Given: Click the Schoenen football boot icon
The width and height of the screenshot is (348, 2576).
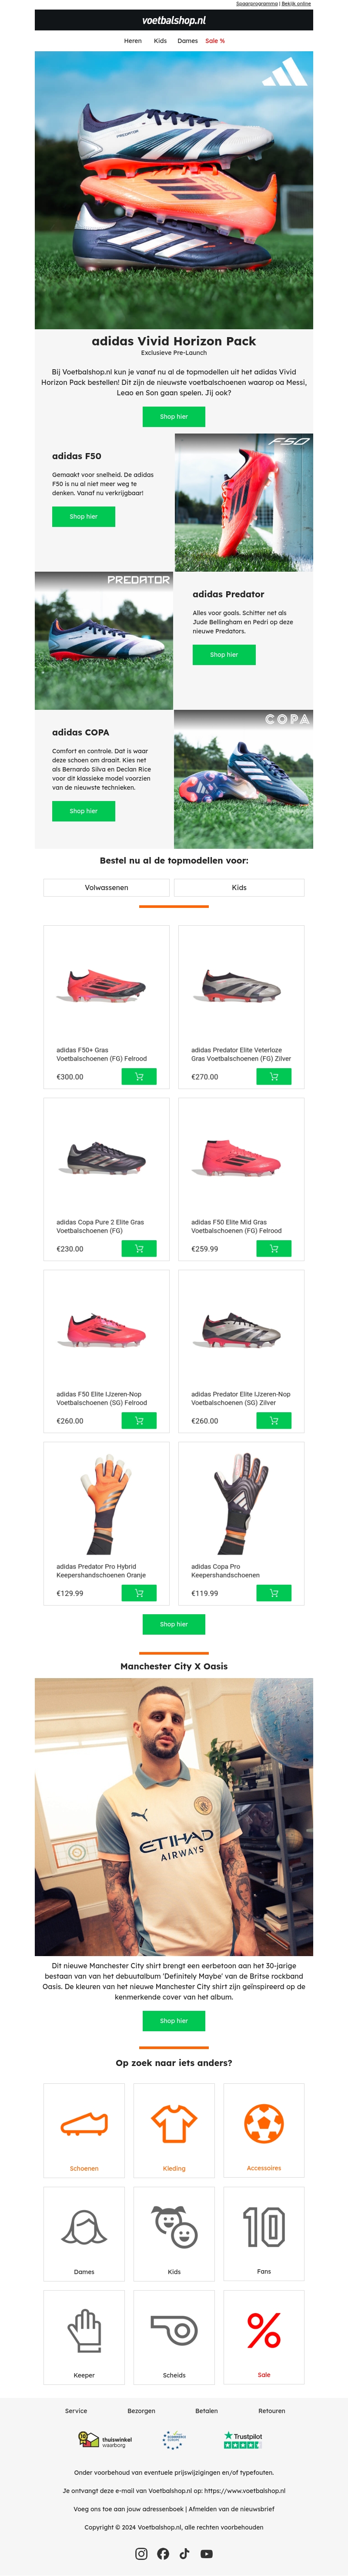Looking at the screenshot, I should 84,2122.
